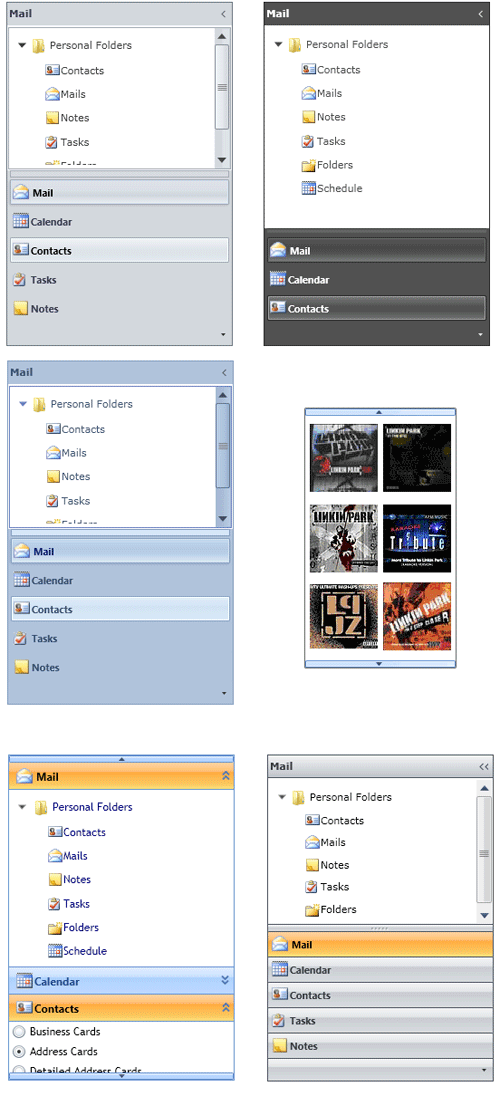The image size is (500, 1096).
Task: Collapse dark-themed panel with its header chevron
Action: click(480, 13)
